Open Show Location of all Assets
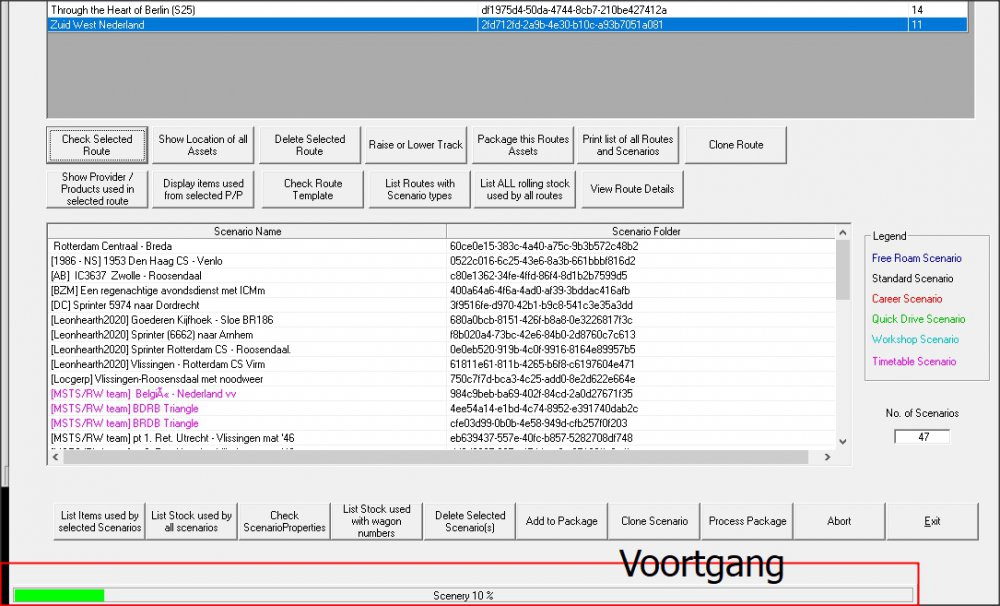 point(203,145)
